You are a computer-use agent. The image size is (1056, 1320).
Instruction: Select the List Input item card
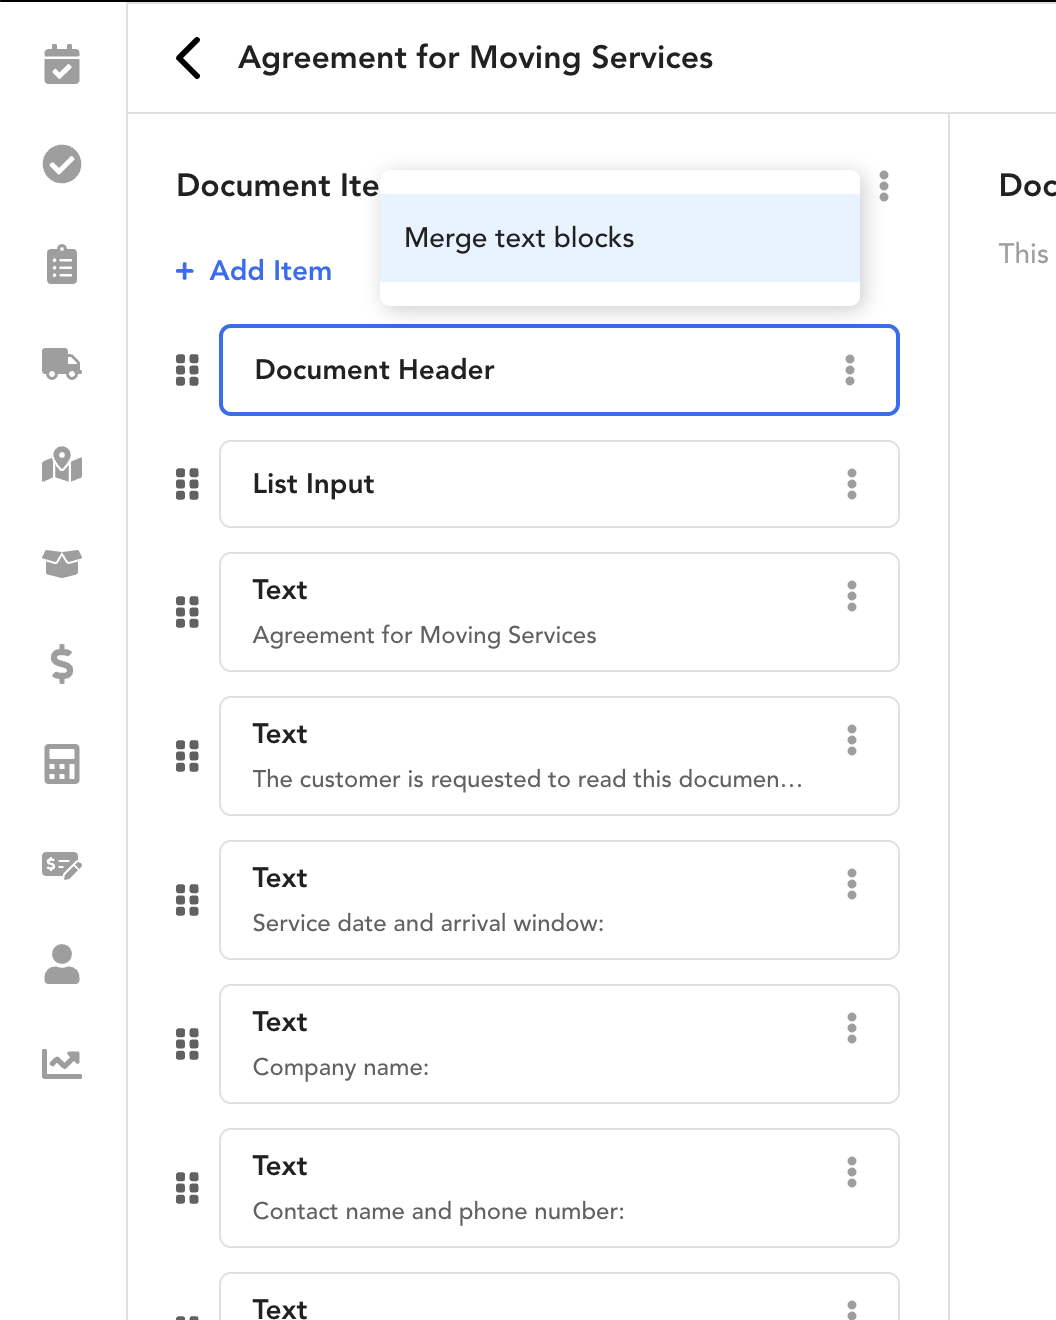point(559,484)
